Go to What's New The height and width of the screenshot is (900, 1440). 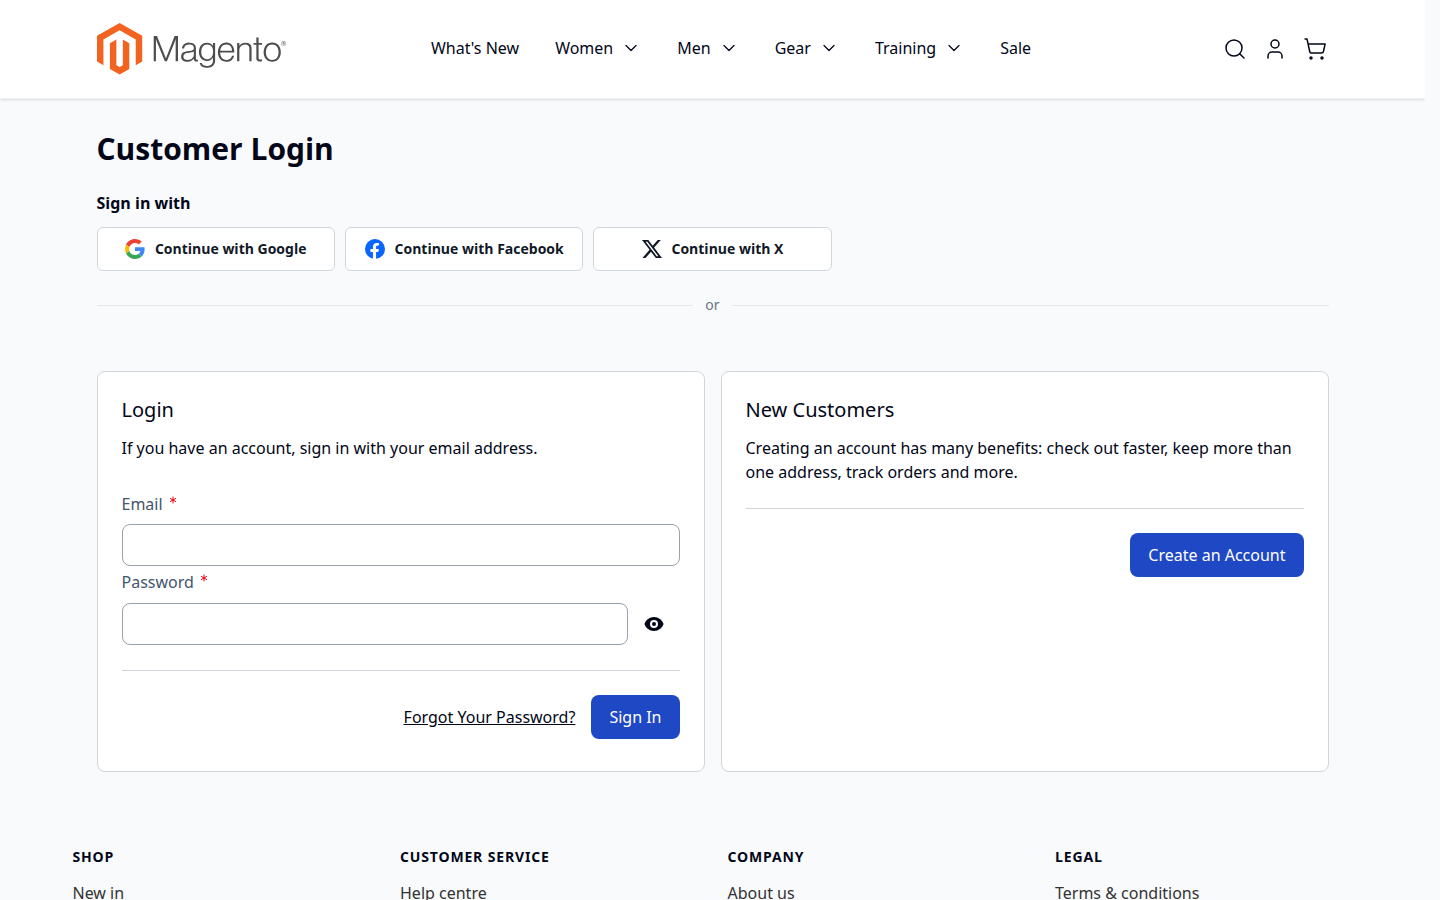click(x=475, y=48)
